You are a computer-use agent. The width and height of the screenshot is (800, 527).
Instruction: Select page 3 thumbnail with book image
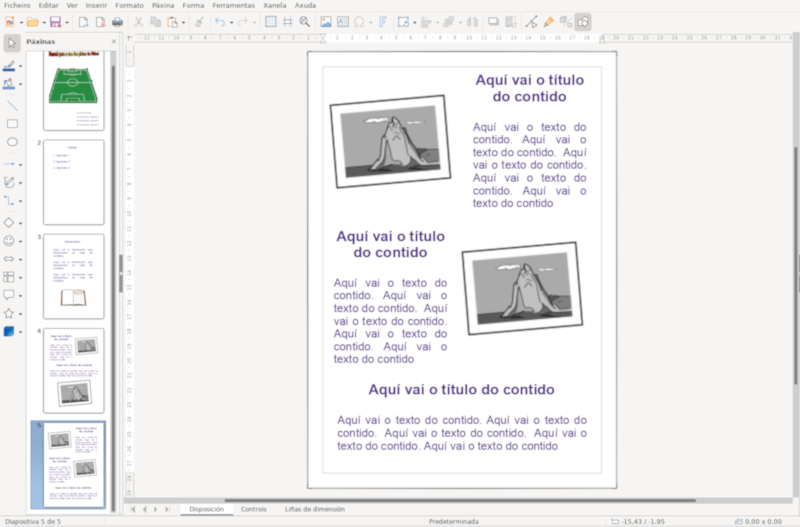tap(73, 275)
